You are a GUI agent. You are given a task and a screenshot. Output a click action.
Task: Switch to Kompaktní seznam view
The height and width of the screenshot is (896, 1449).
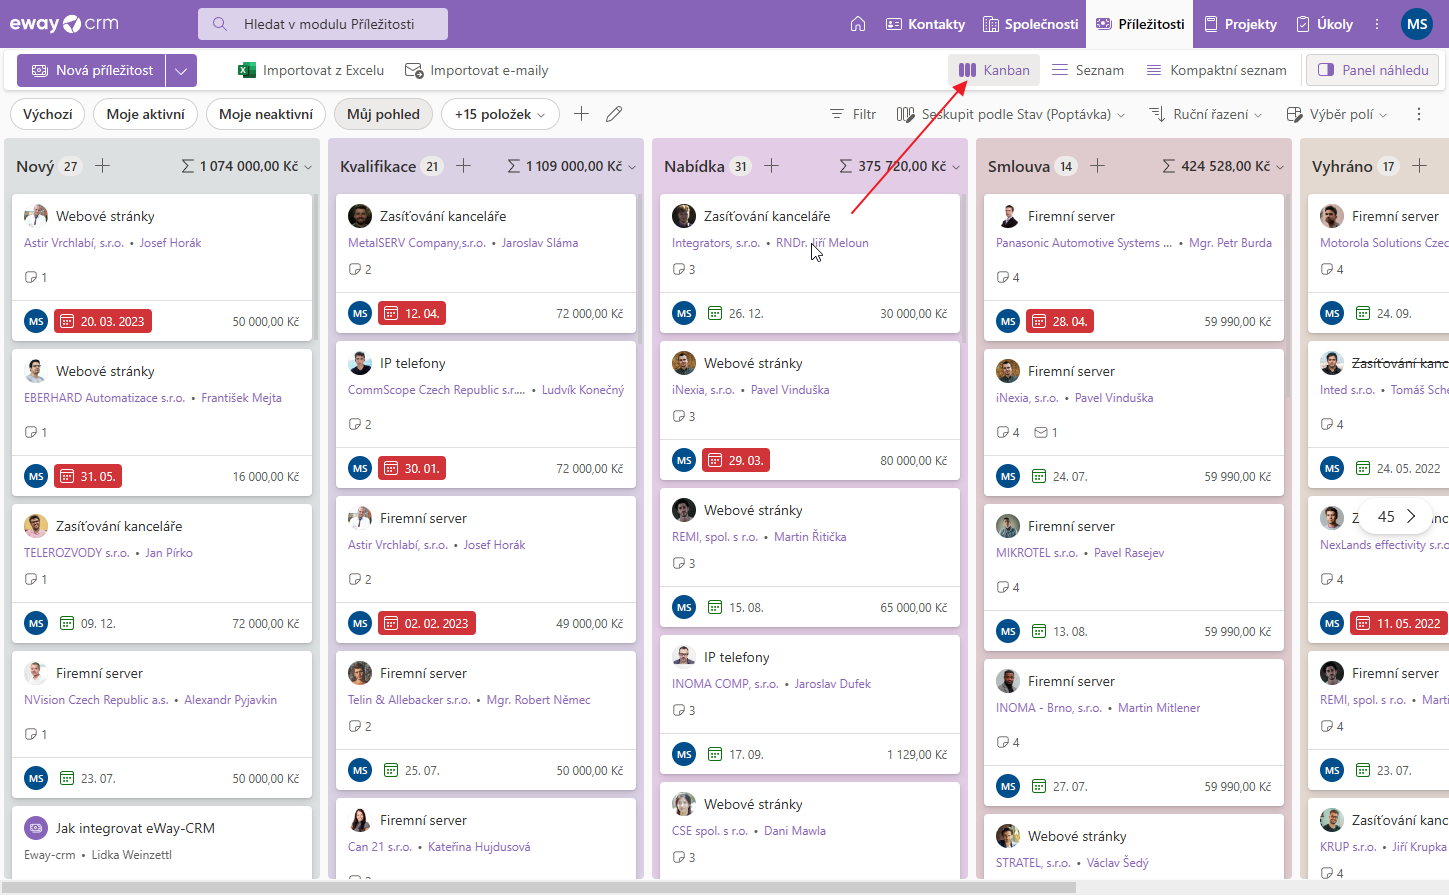tap(1216, 70)
